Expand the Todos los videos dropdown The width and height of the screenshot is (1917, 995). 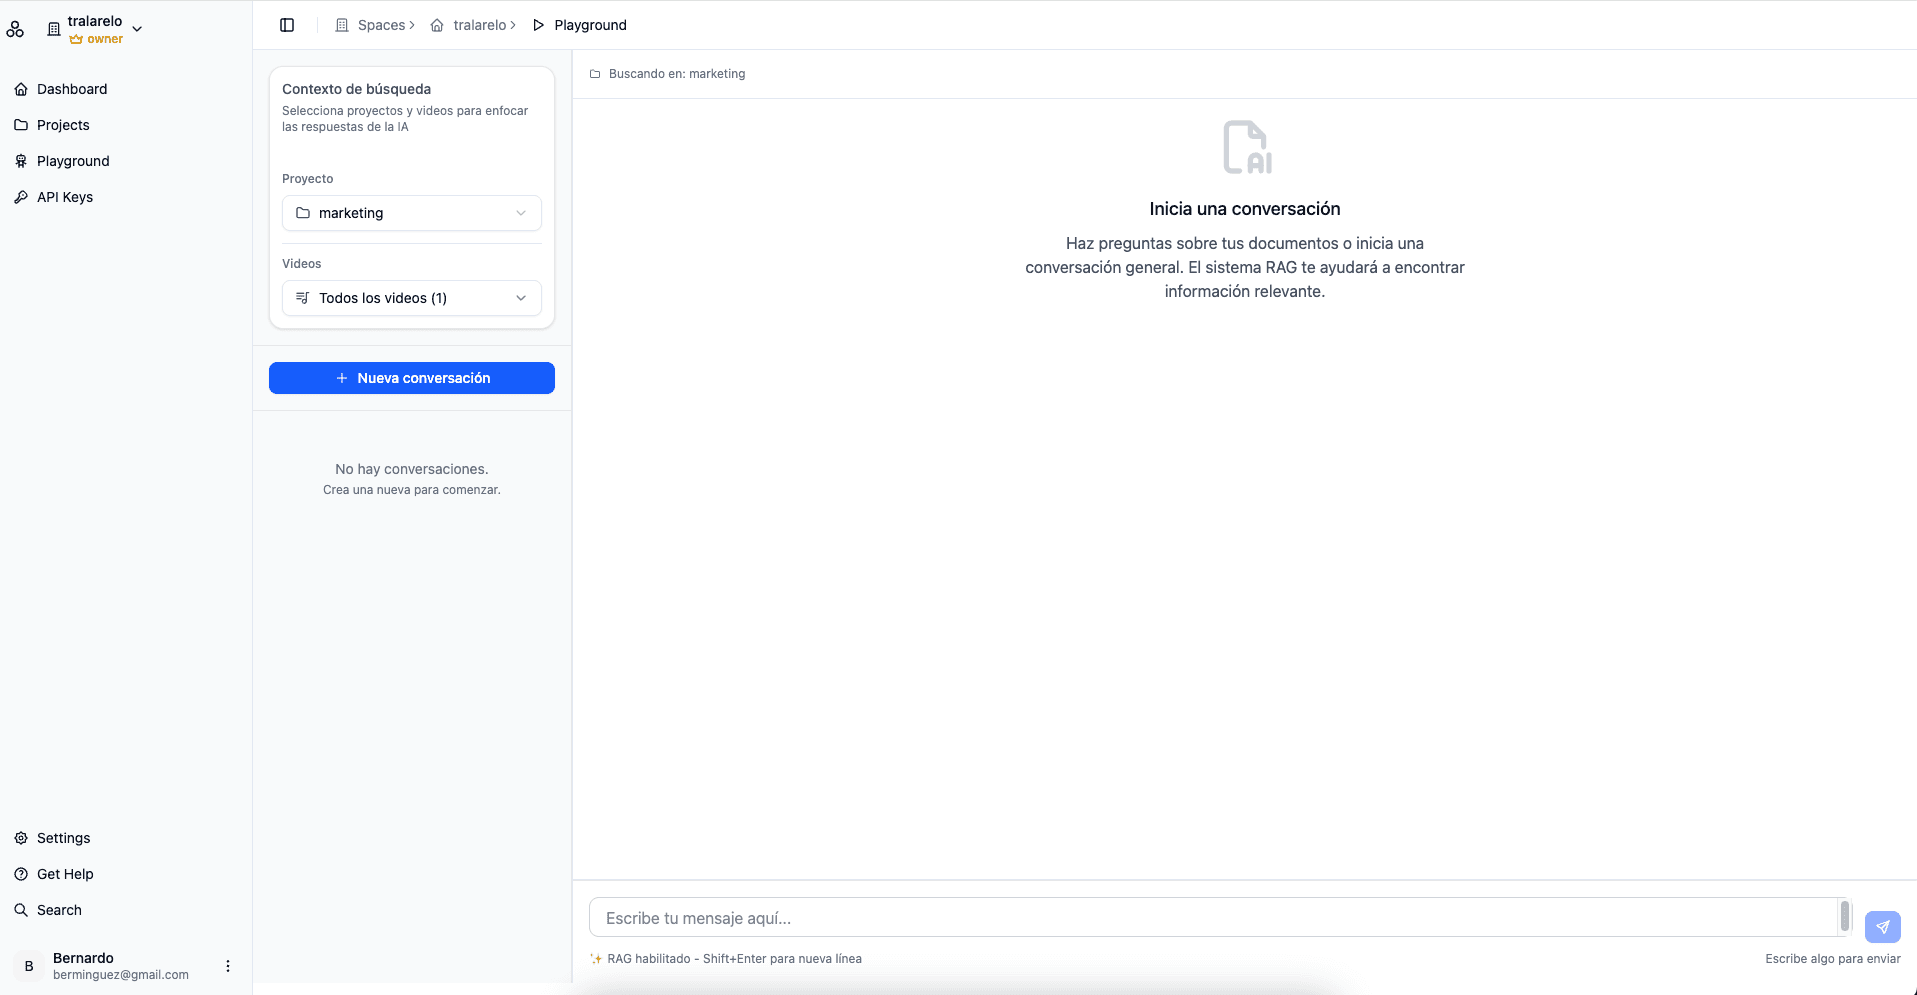click(412, 298)
